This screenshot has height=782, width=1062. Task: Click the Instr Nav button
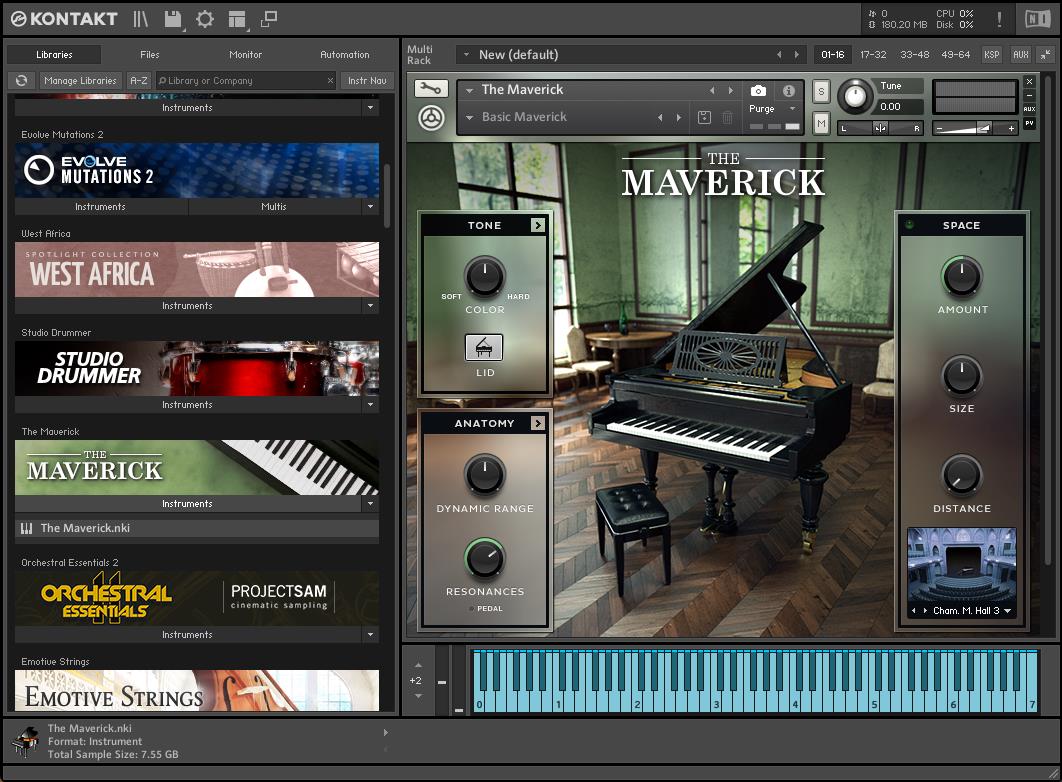tap(367, 81)
